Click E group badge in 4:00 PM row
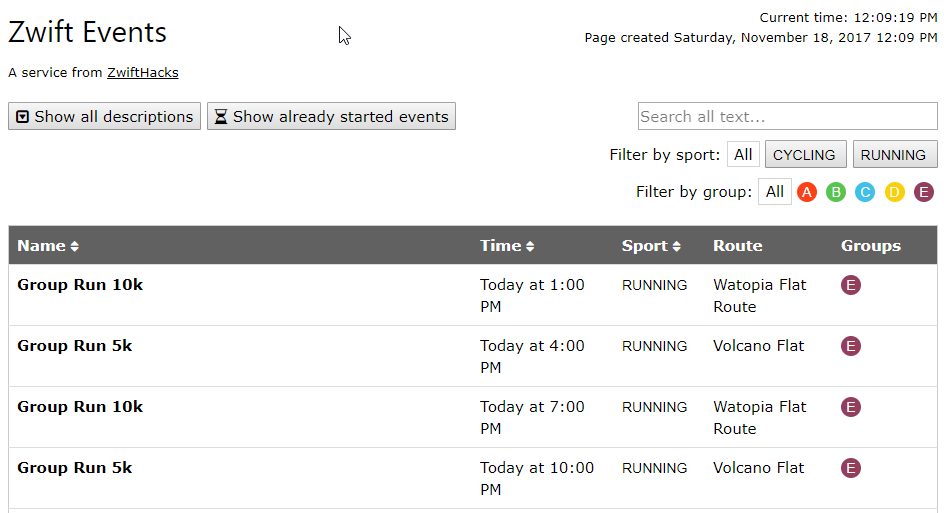 coord(851,346)
